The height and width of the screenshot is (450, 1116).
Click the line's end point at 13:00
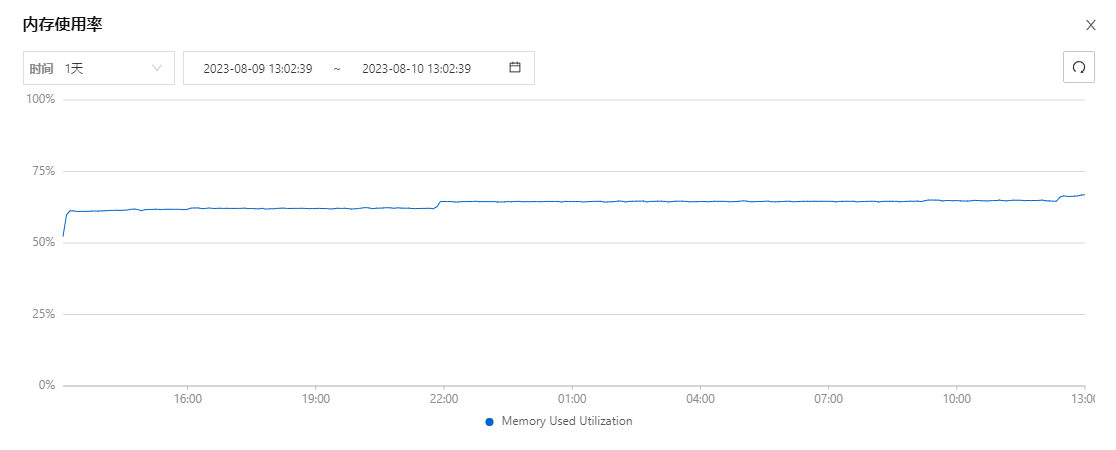[1084, 195]
